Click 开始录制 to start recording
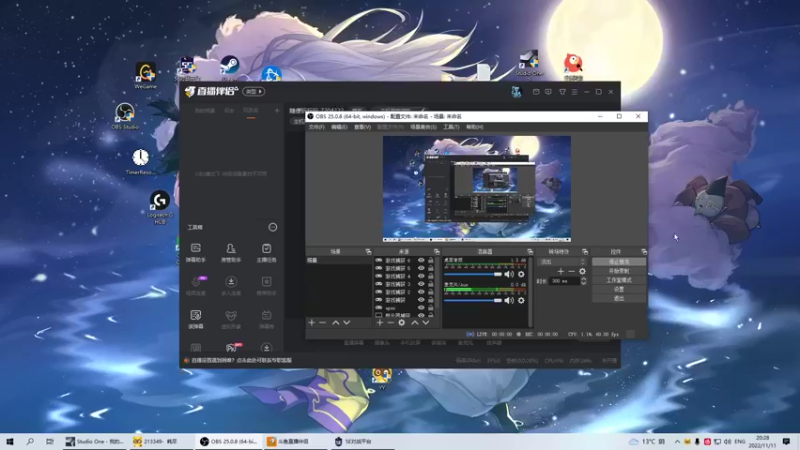 pos(619,271)
